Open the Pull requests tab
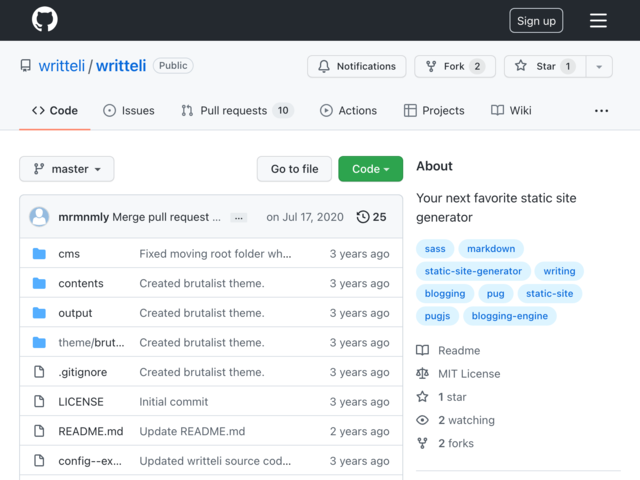 click(237, 111)
